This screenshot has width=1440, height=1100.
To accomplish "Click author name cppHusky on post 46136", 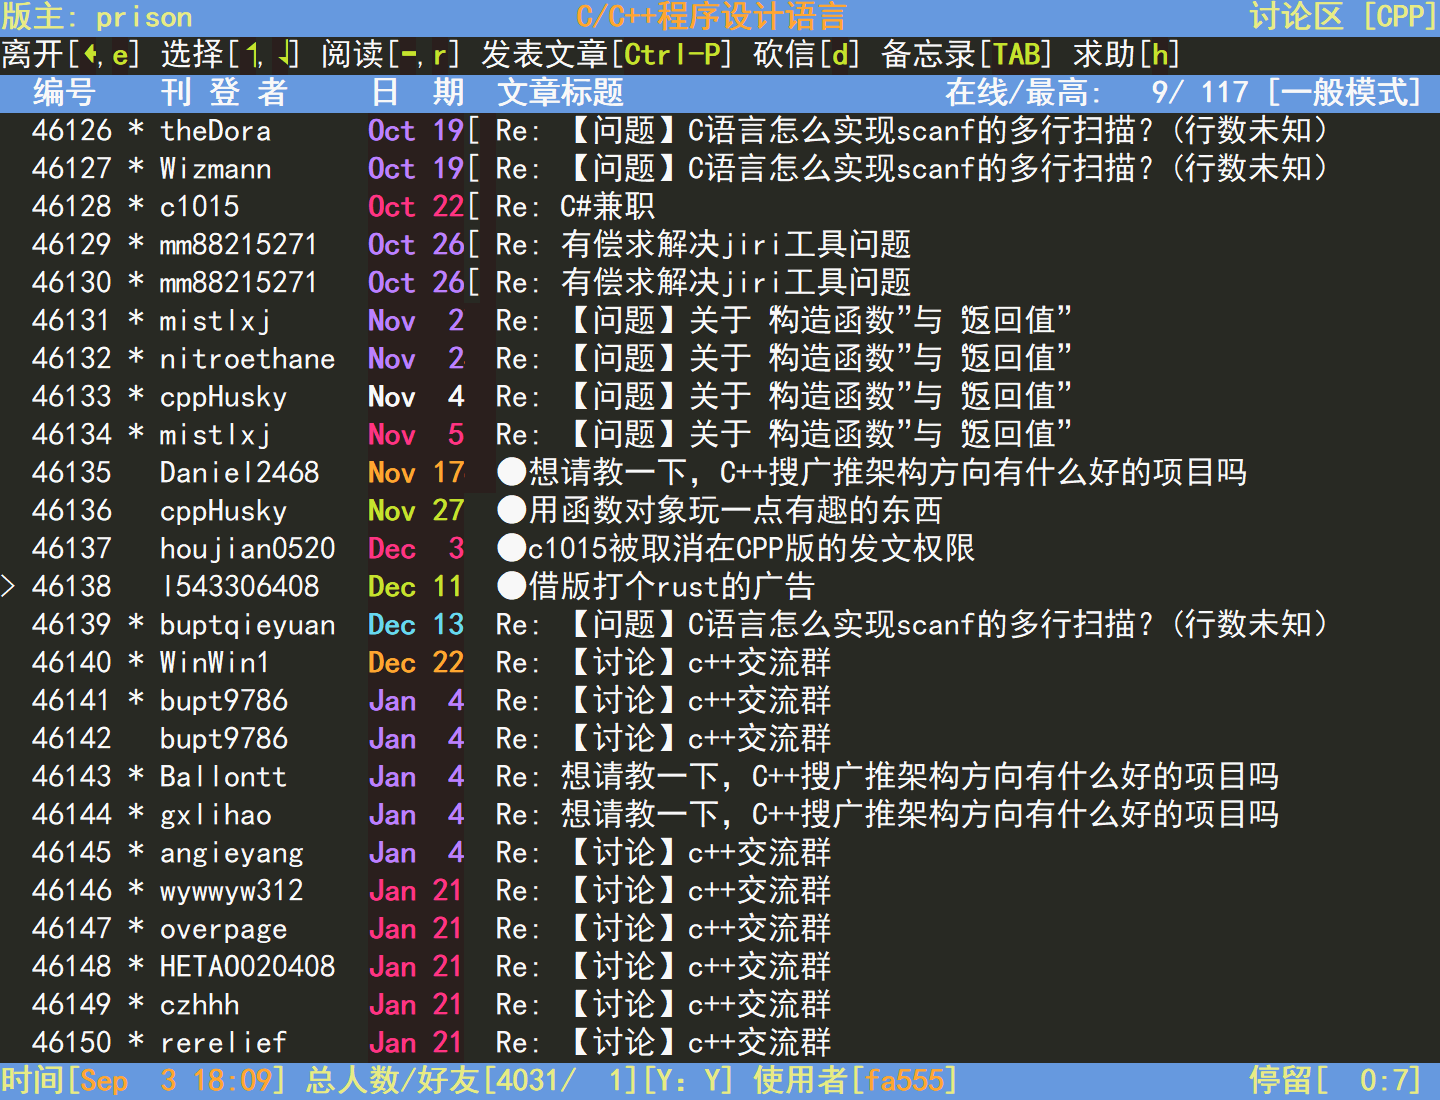I will point(223,512).
